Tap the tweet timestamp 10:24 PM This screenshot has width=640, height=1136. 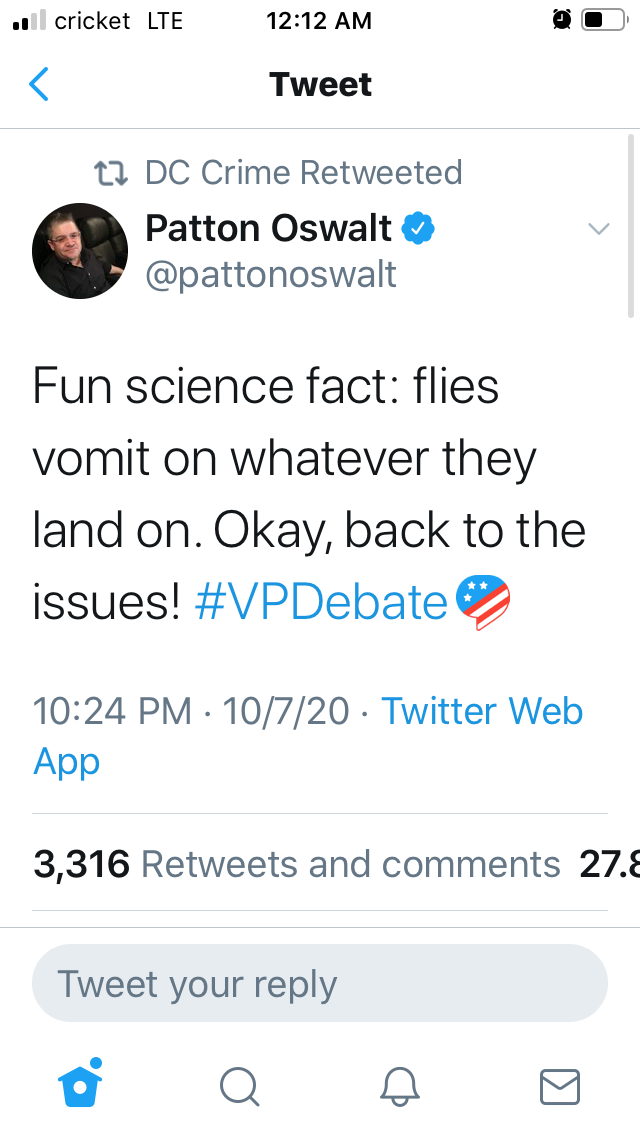pos(112,711)
